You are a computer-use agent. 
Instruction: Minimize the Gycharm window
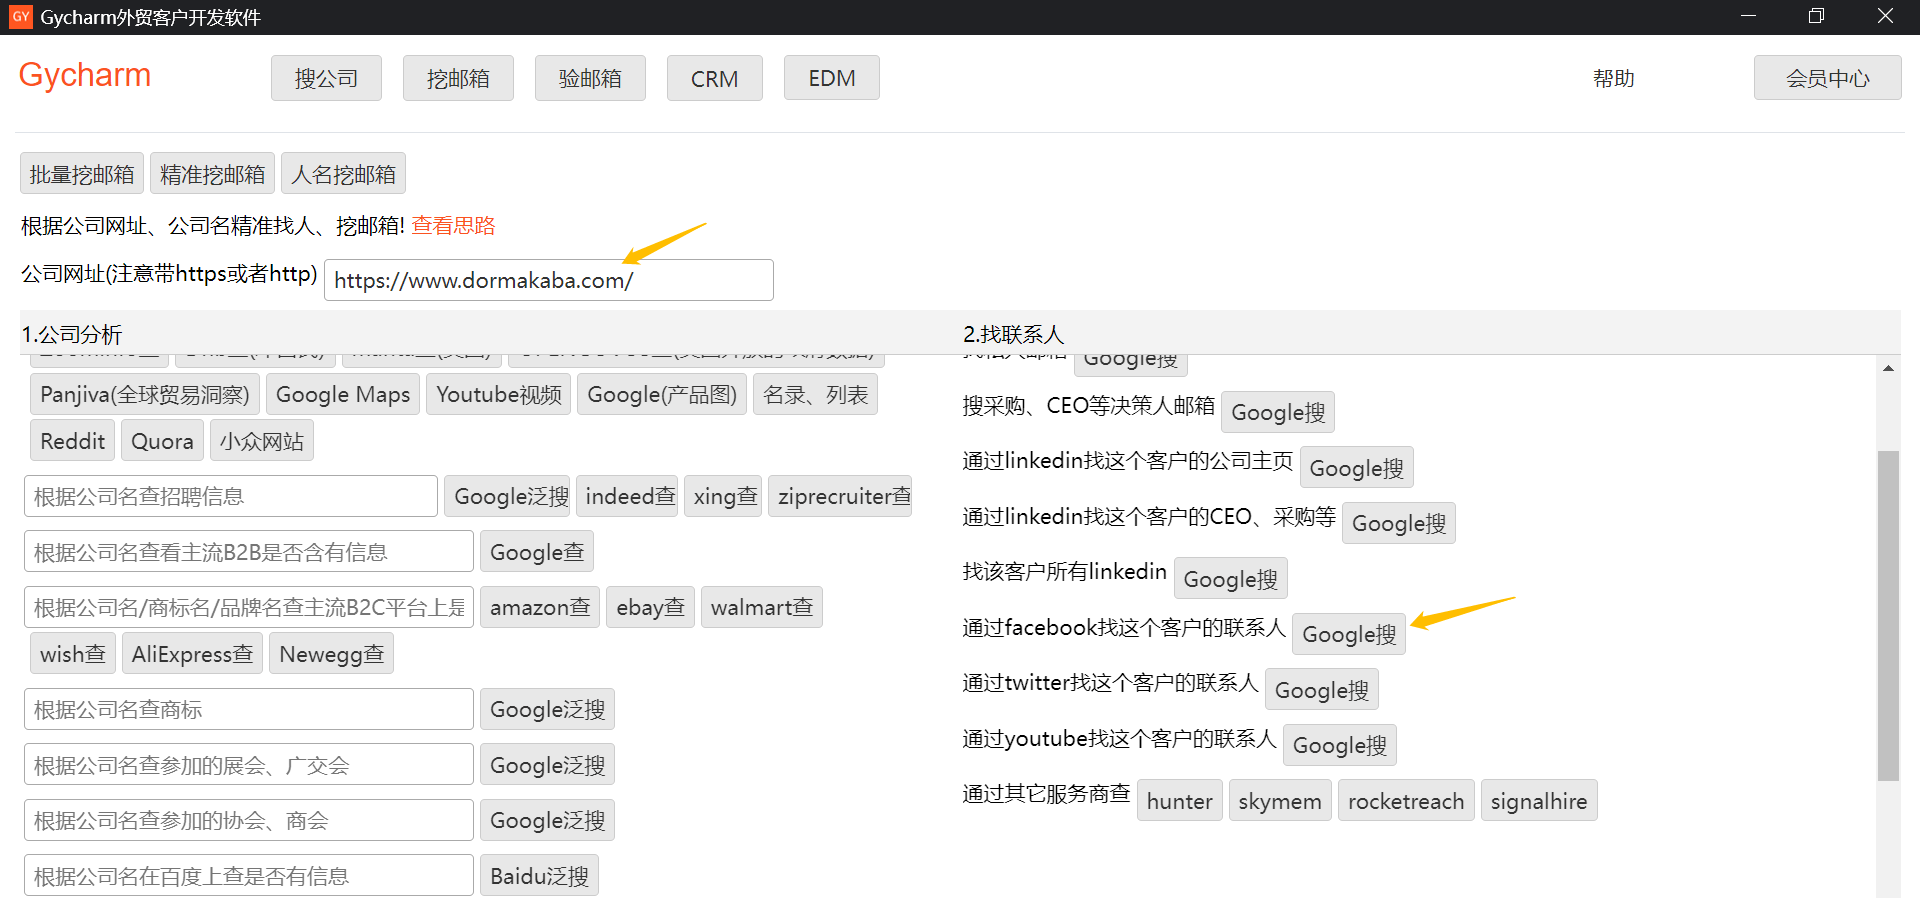click(x=1748, y=16)
